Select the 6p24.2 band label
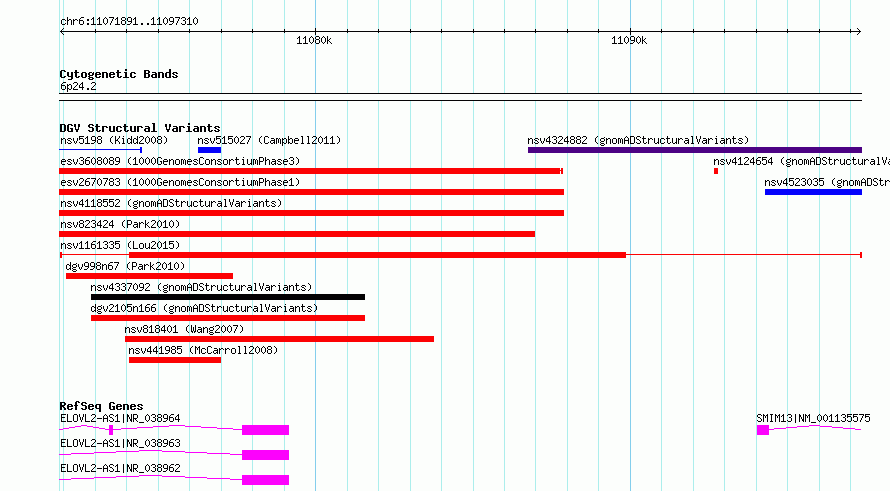 coord(78,86)
